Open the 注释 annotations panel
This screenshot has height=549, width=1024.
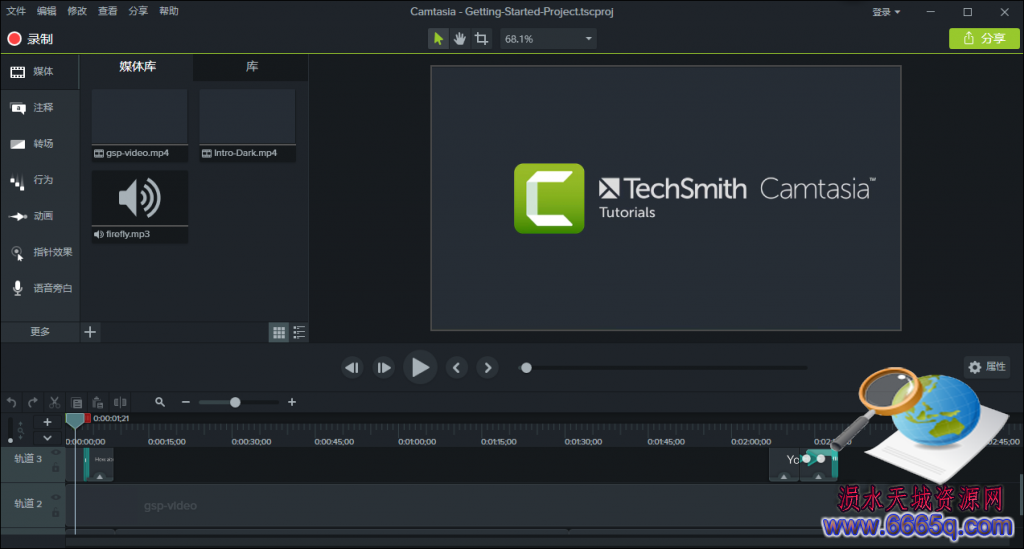pos(40,108)
